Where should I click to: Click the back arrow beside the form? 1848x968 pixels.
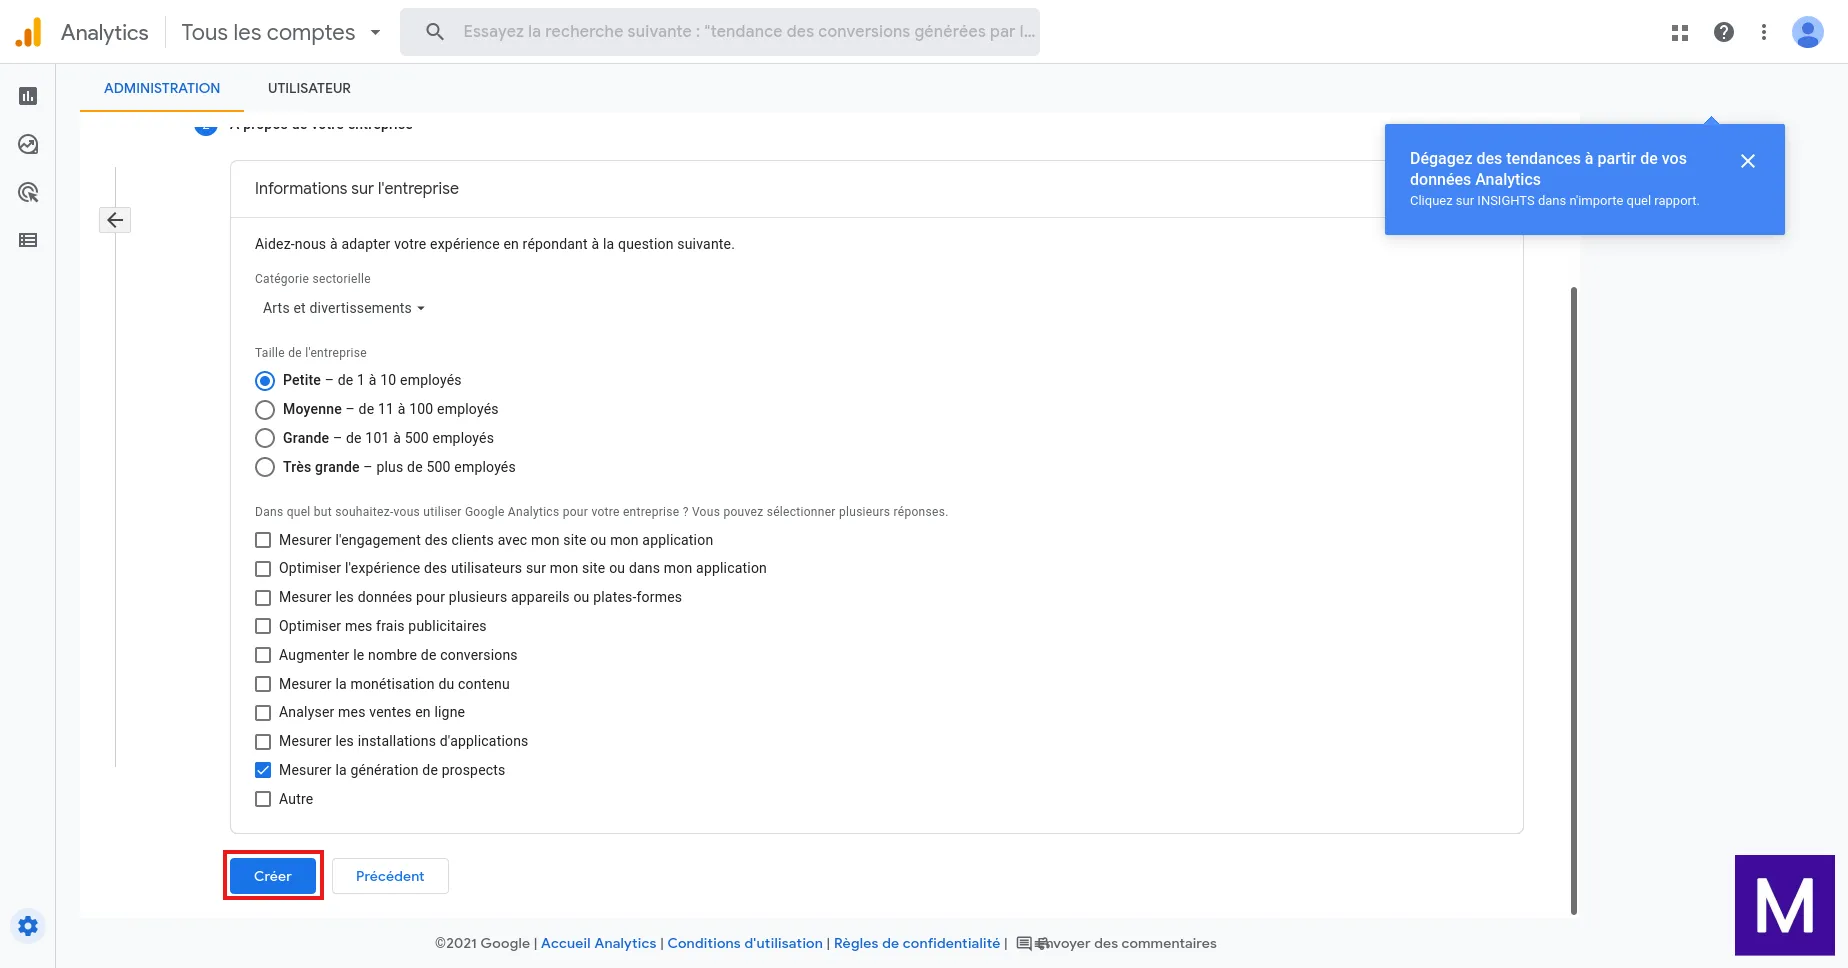click(115, 220)
